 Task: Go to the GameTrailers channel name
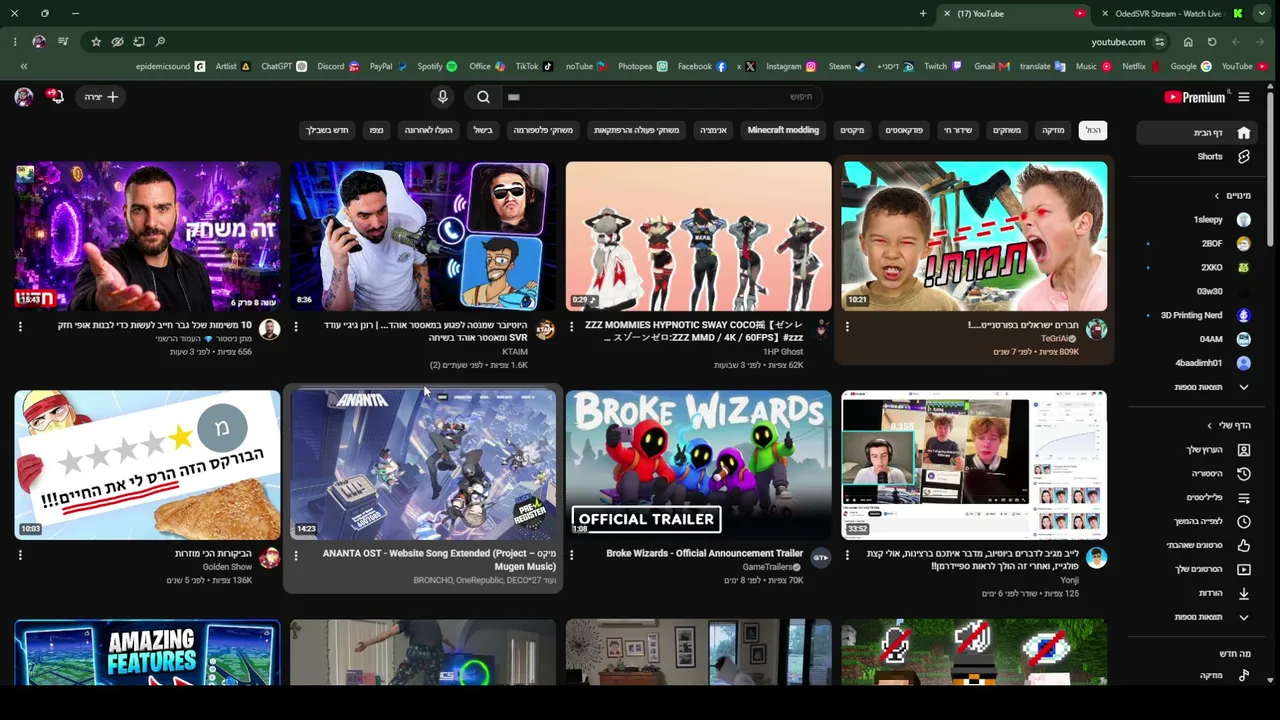(768, 567)
